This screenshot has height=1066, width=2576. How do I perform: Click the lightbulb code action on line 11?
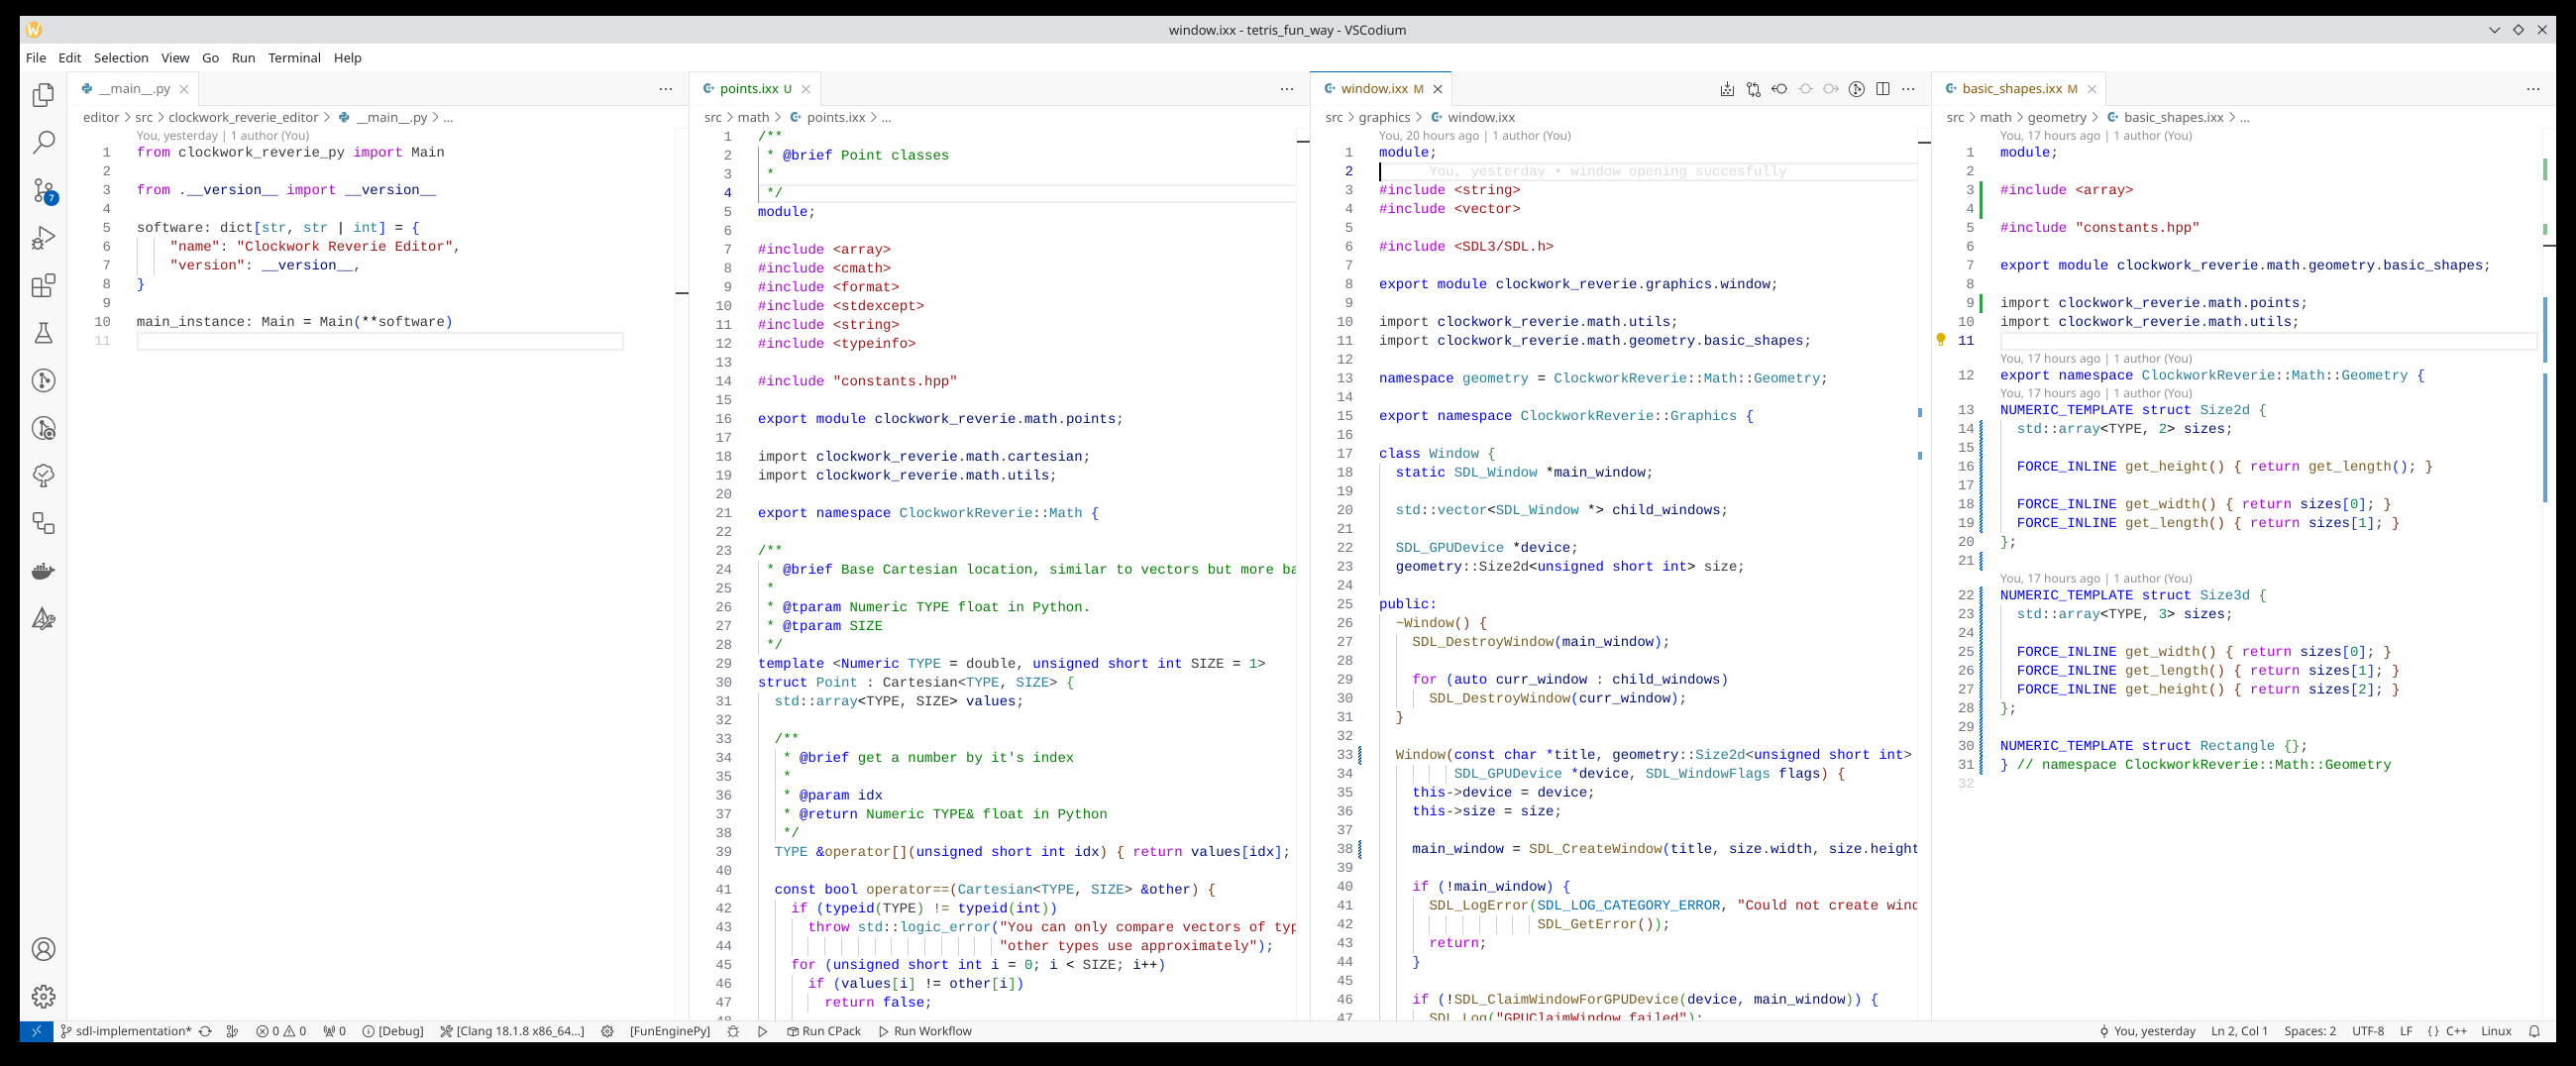click(1940, 340)
